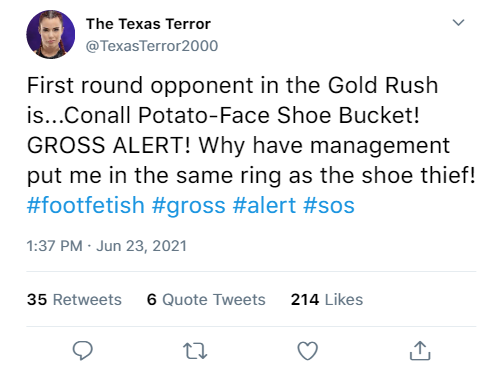The height and width of the screenshot is (375, 480).
Task: Like the tweet with heart icon
Action: [x=307, y=351]
